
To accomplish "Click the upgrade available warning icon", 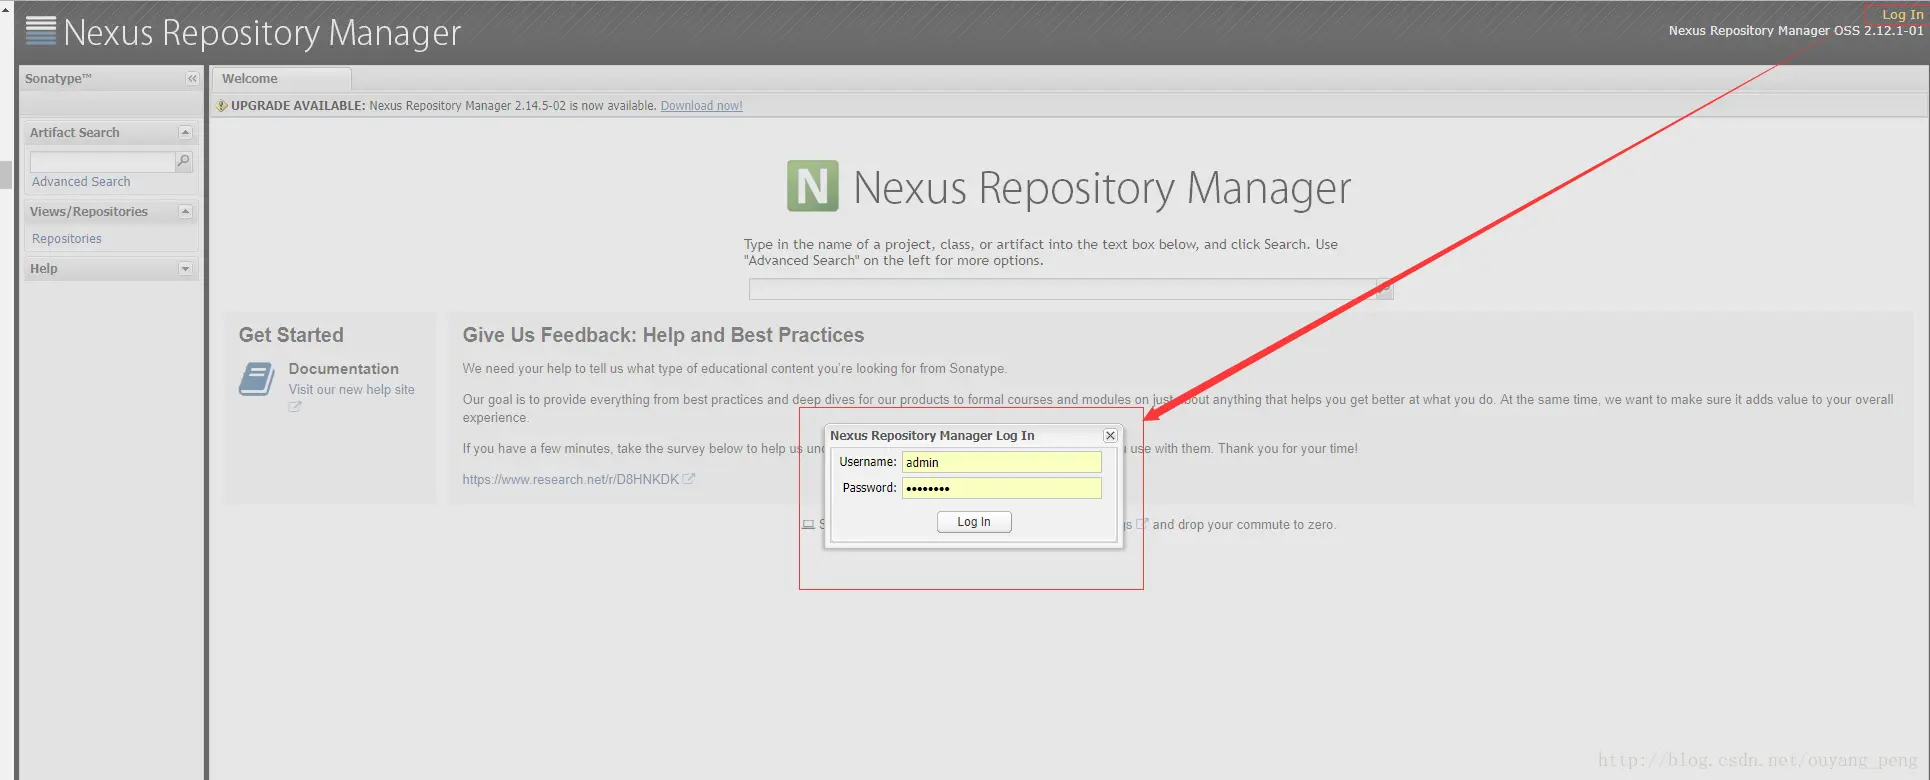I will [222, 106].
